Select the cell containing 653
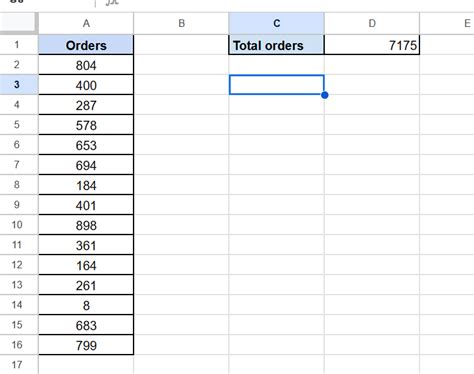 pyautogui.click(x=86, y=145)
